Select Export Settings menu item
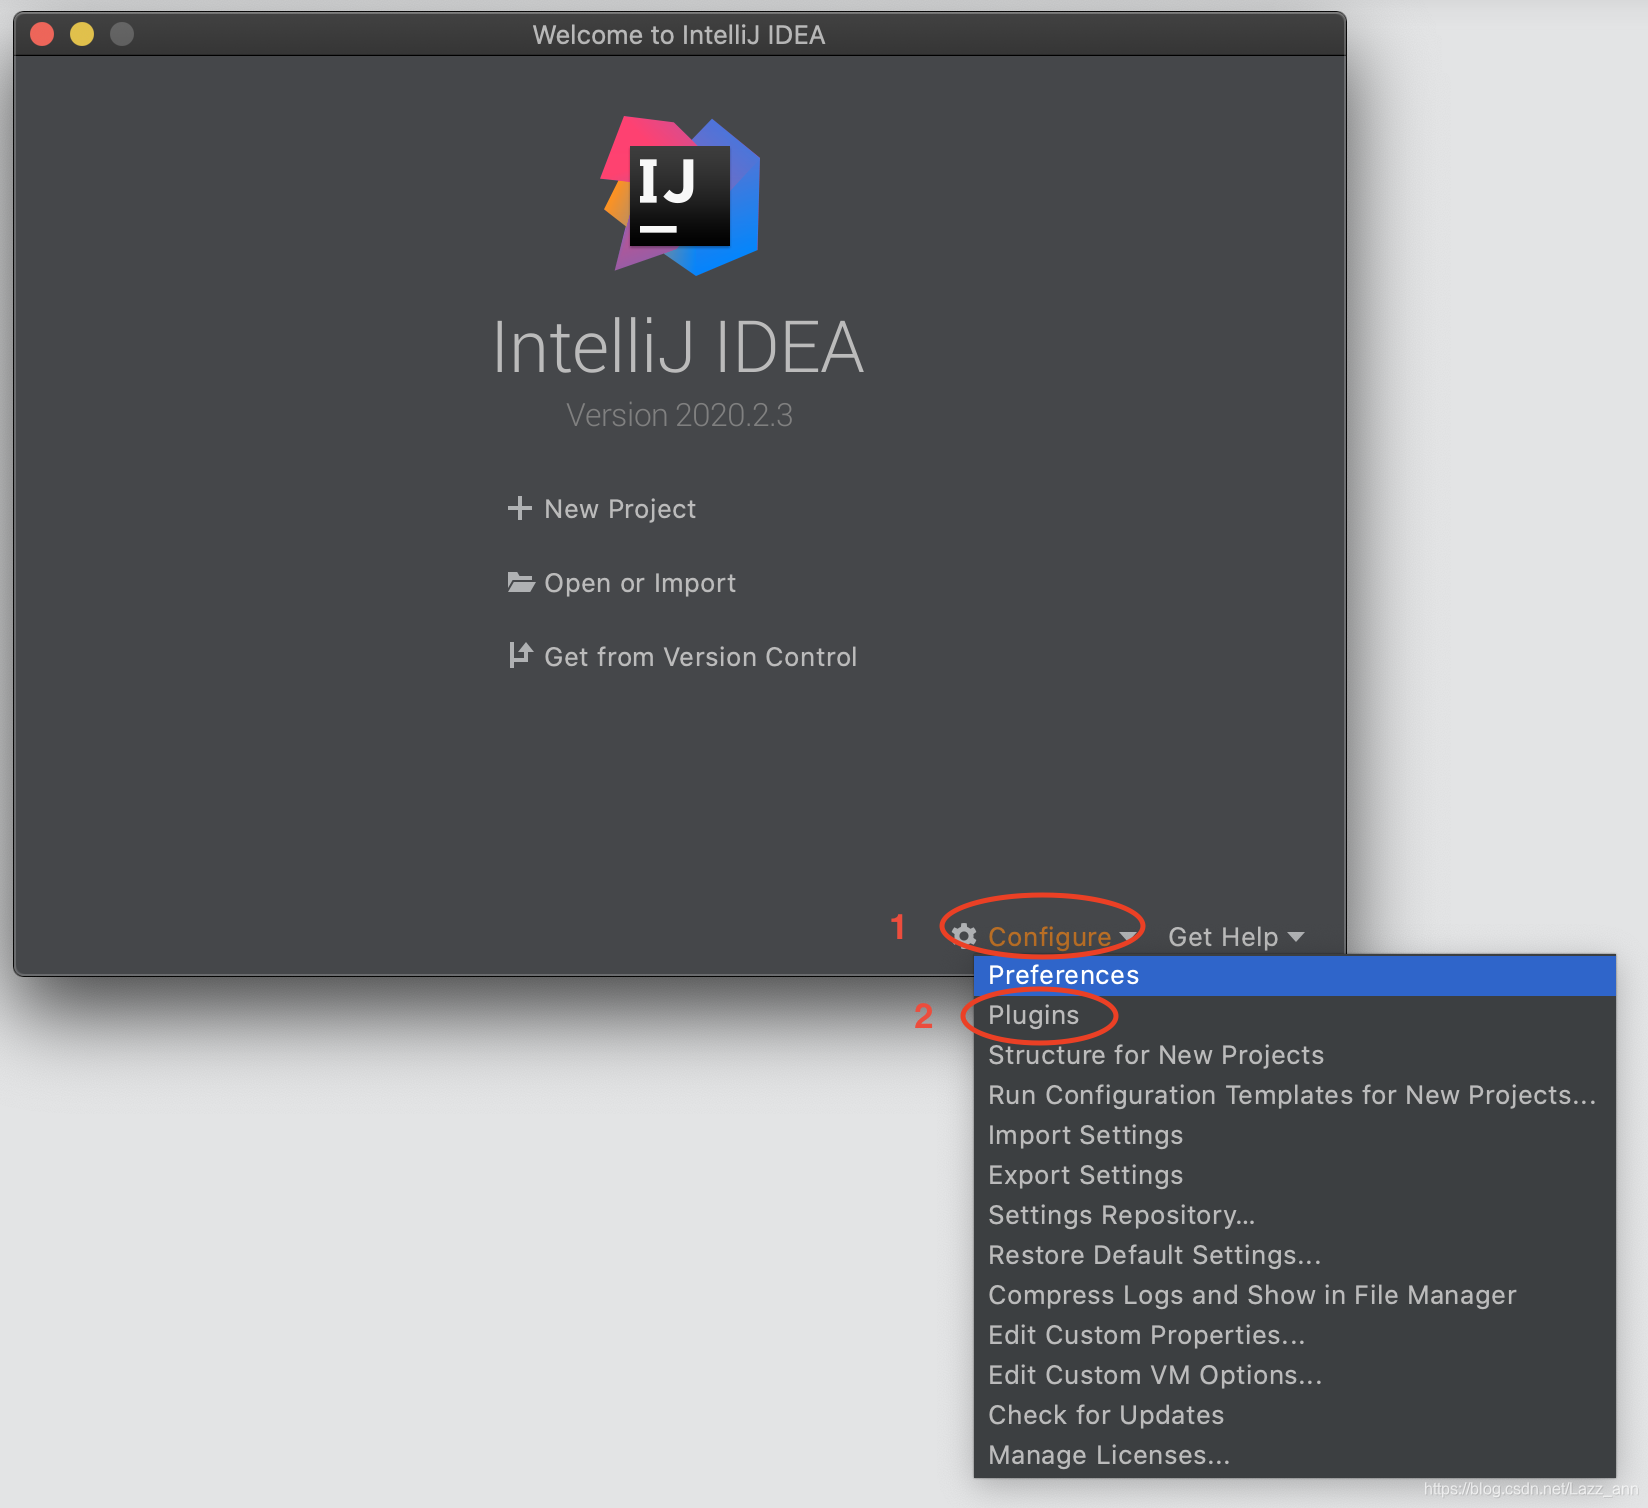This screenshot has height=1508, width=1648. (1295, 1175)
